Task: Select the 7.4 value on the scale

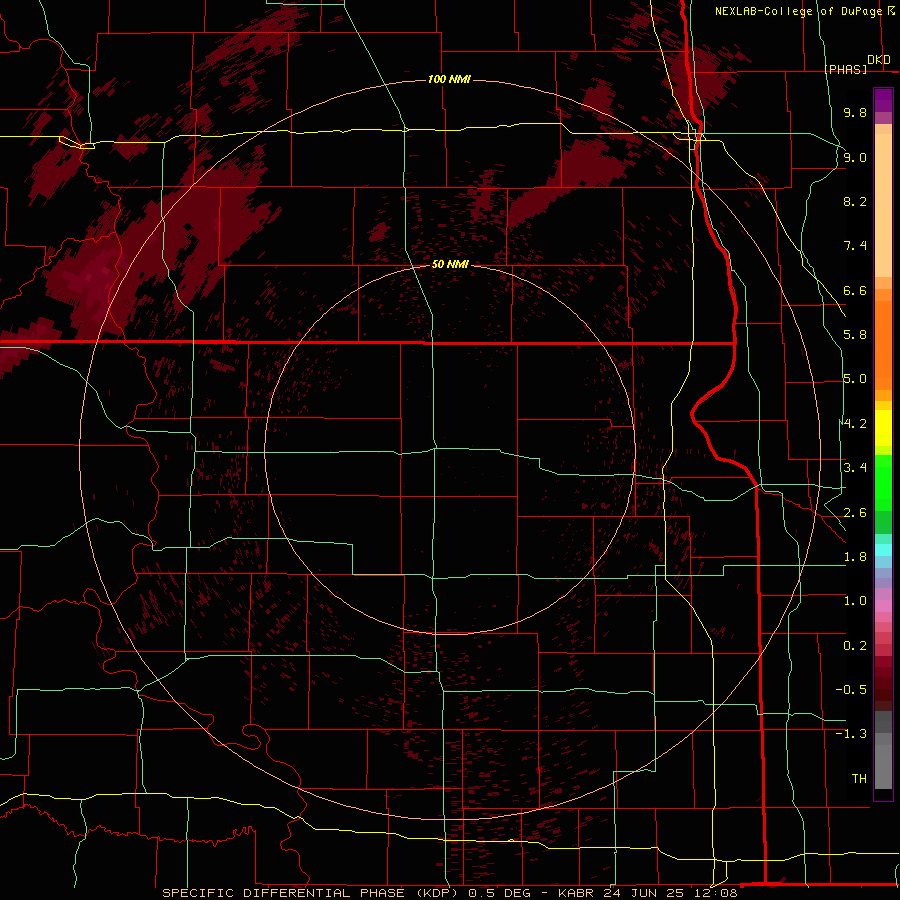Action: (x=855, y=246)
